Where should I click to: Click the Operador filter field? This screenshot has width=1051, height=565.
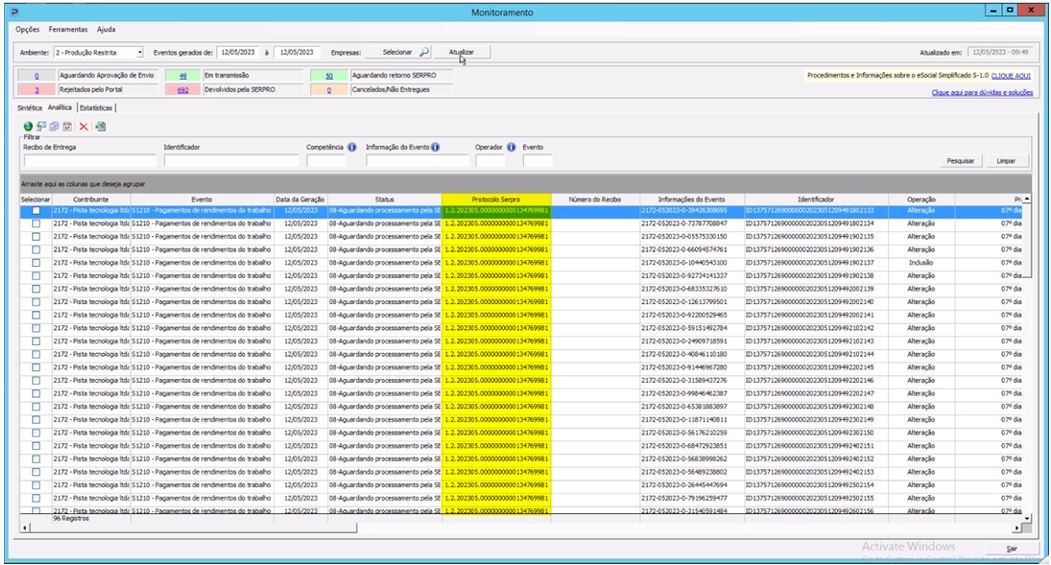pyautogui.click(x=490, y=161)
